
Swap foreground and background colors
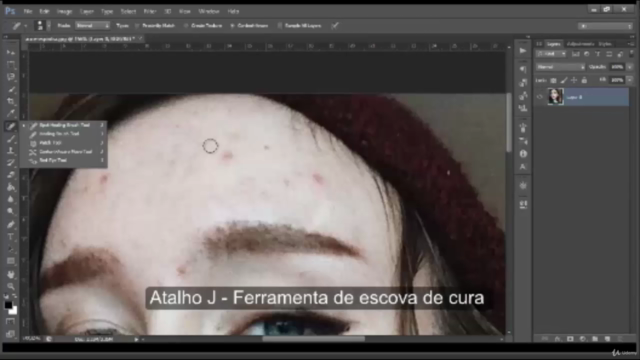[x=14, y=296]
